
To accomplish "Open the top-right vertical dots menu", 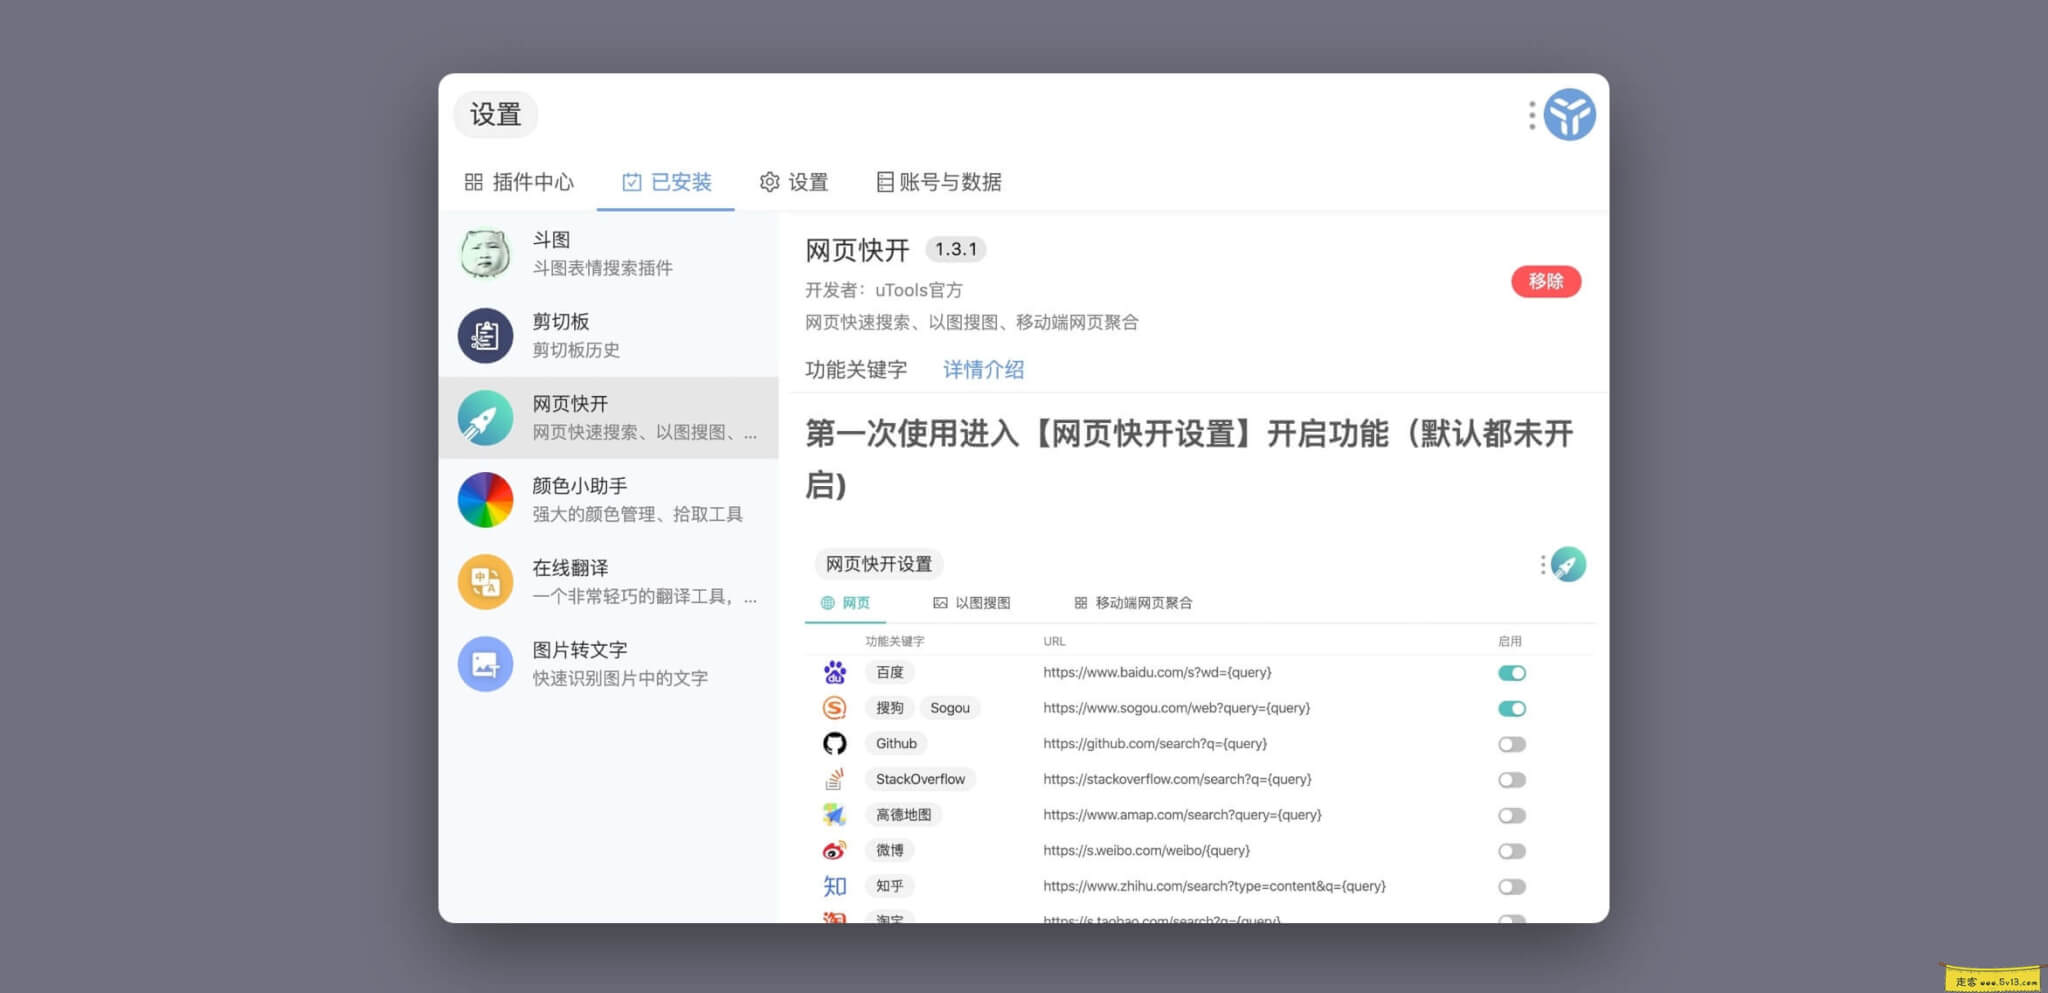I will point(1530,115).
